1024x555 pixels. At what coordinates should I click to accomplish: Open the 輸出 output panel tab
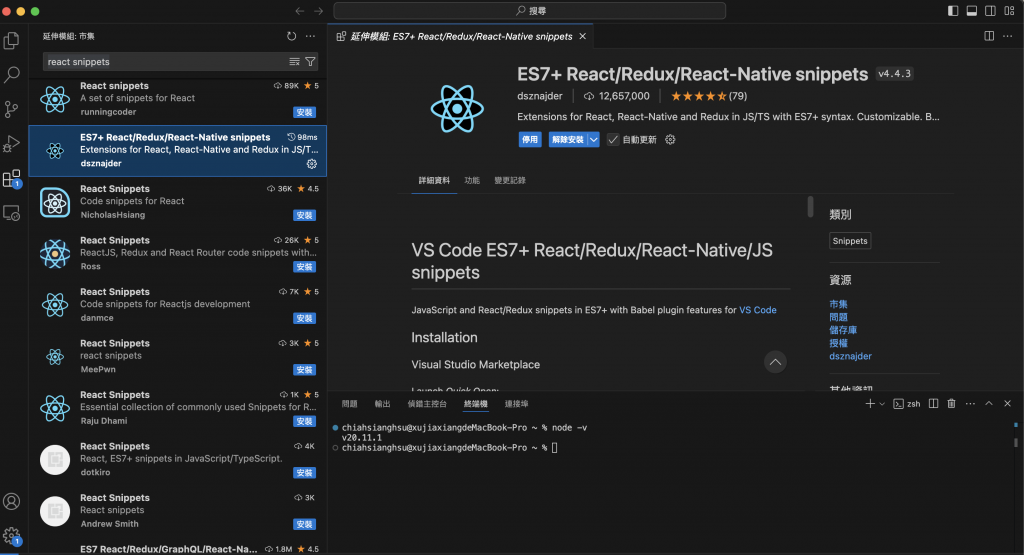pos(382,404)
